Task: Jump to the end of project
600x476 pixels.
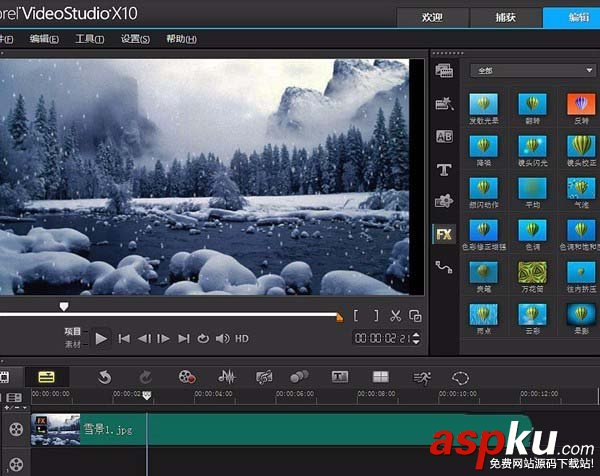Action: point(184,339)
